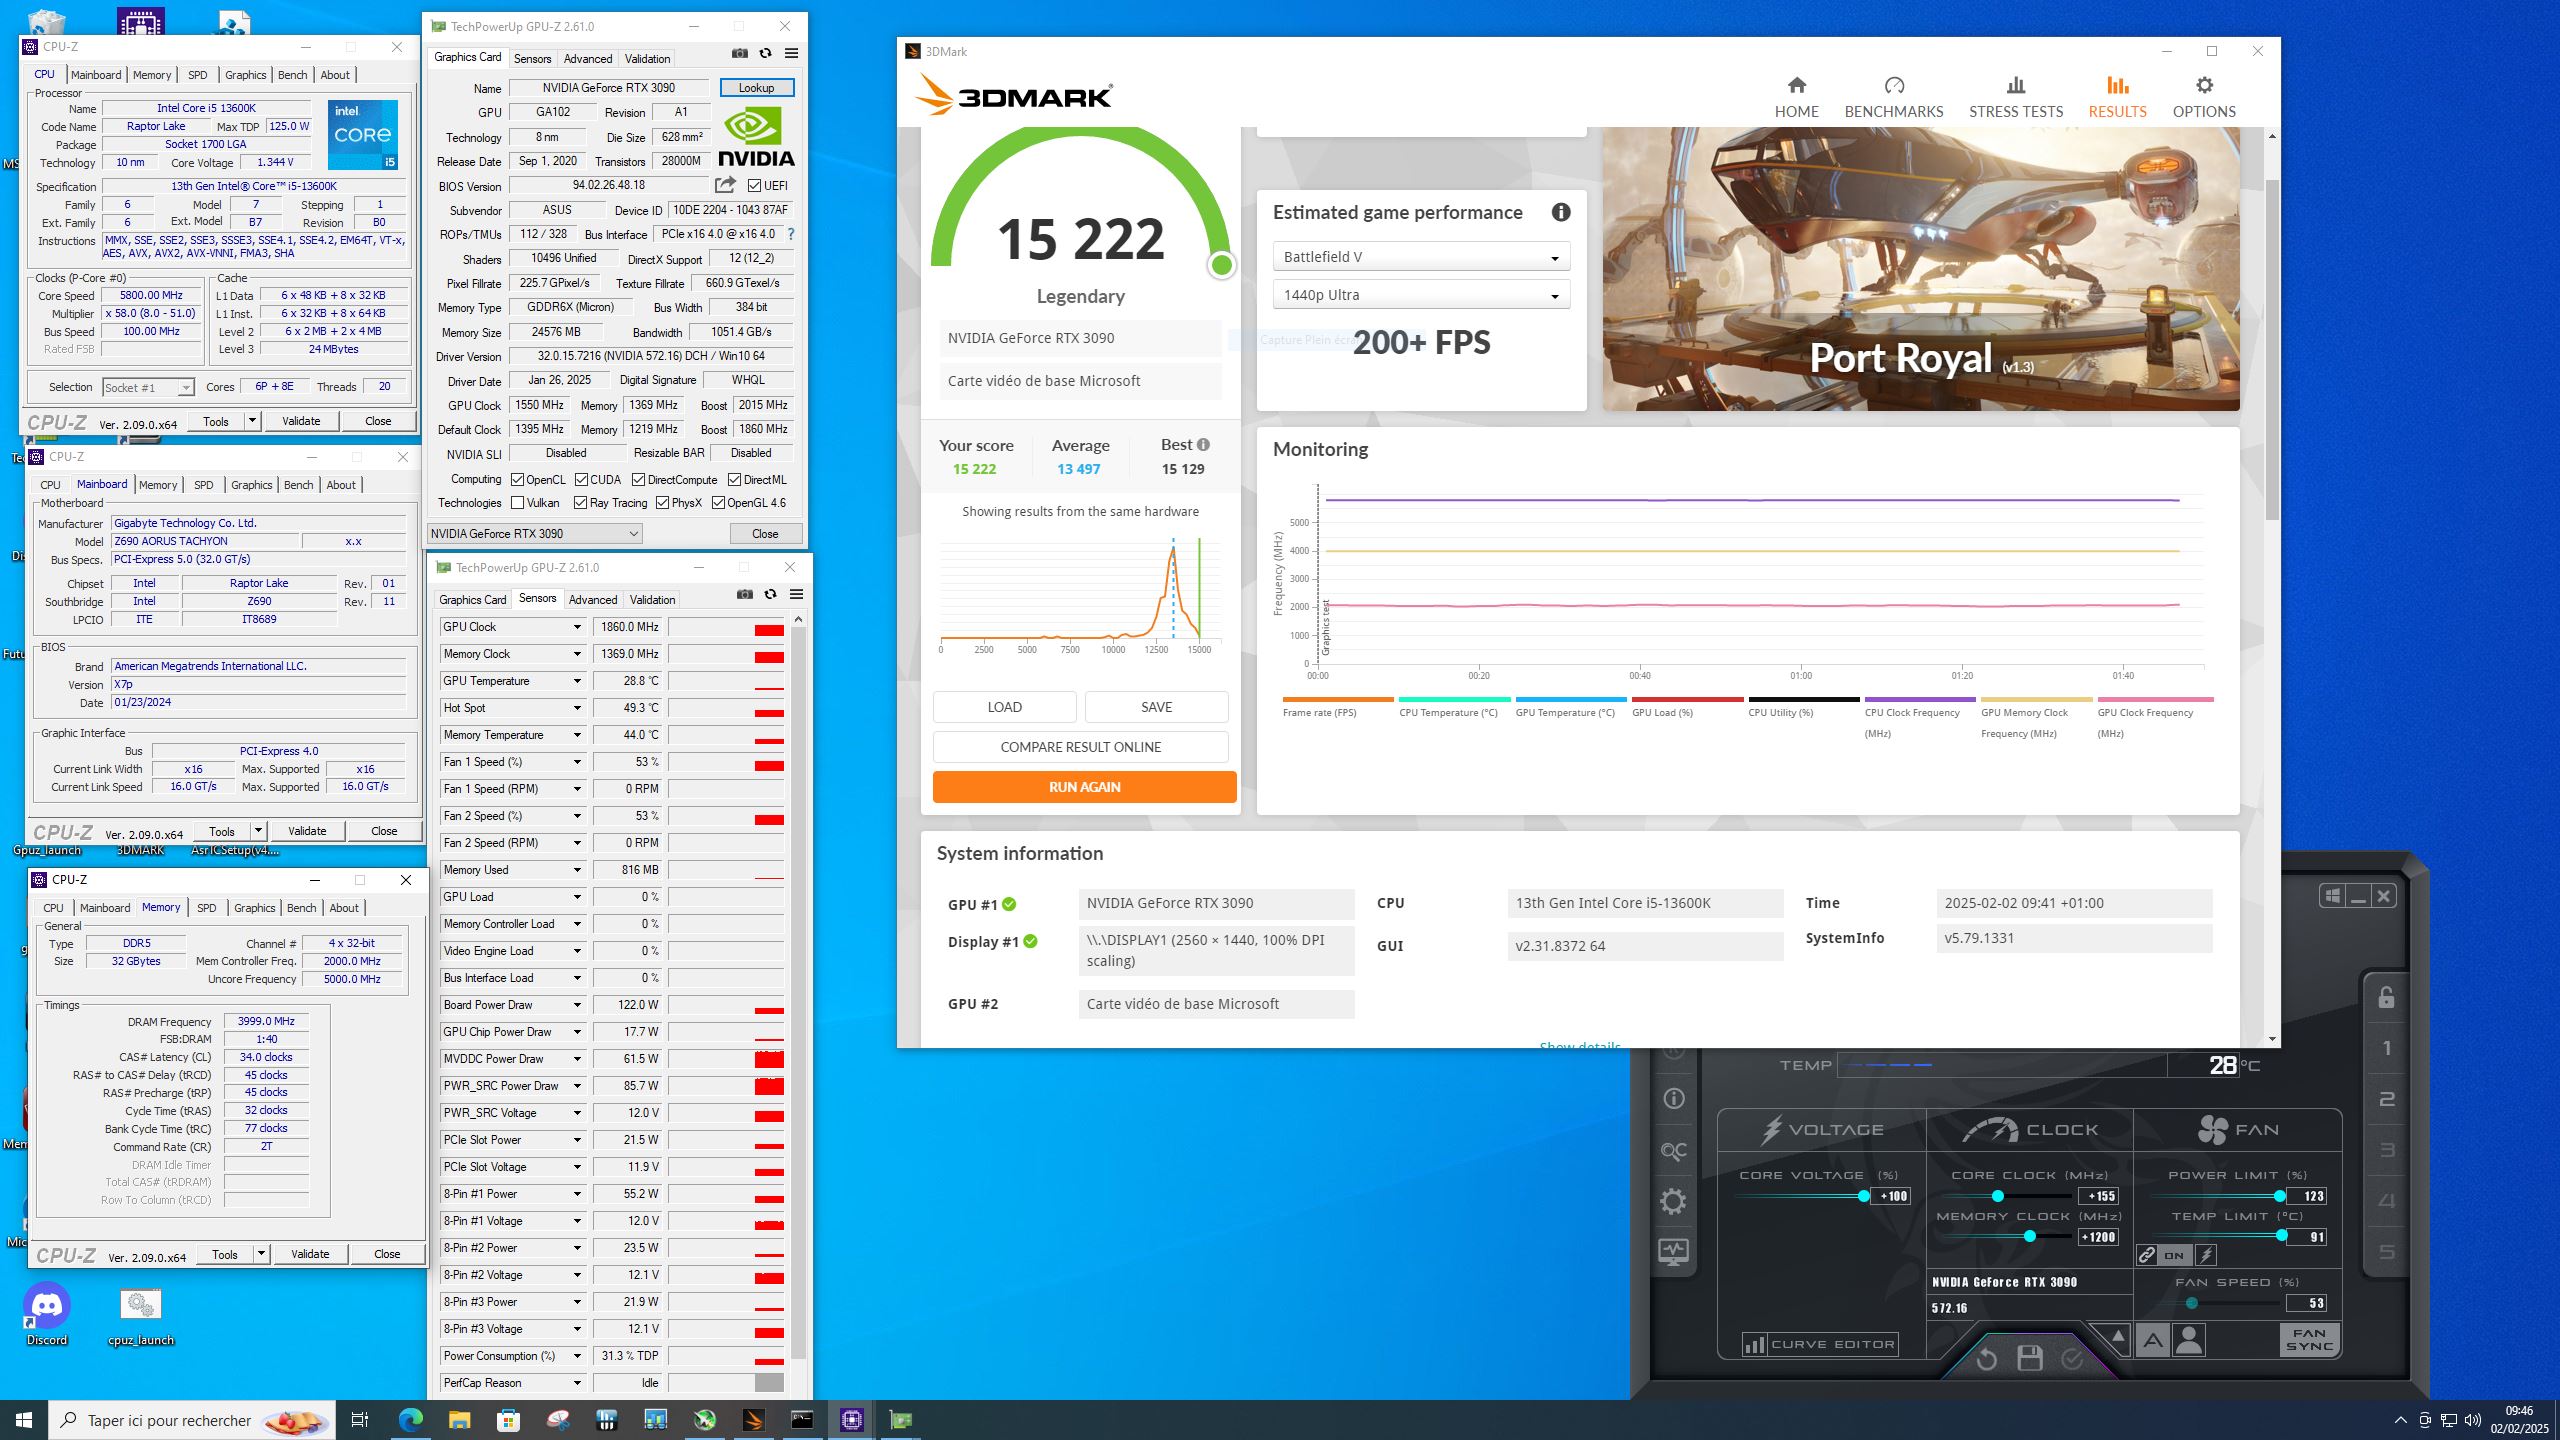The image size is (2560, 1440).
Task: Click refresh icon in GPU-Z Sensors window
Action: [x=771, y=594]
